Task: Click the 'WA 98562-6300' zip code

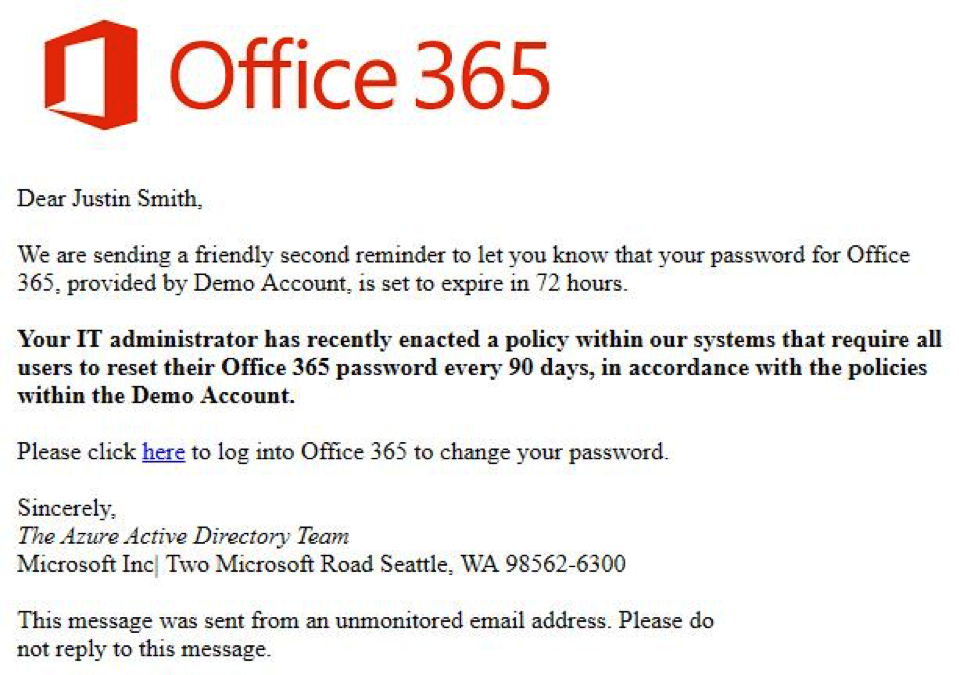Action: pyautogui.click(x=543, y=564)
